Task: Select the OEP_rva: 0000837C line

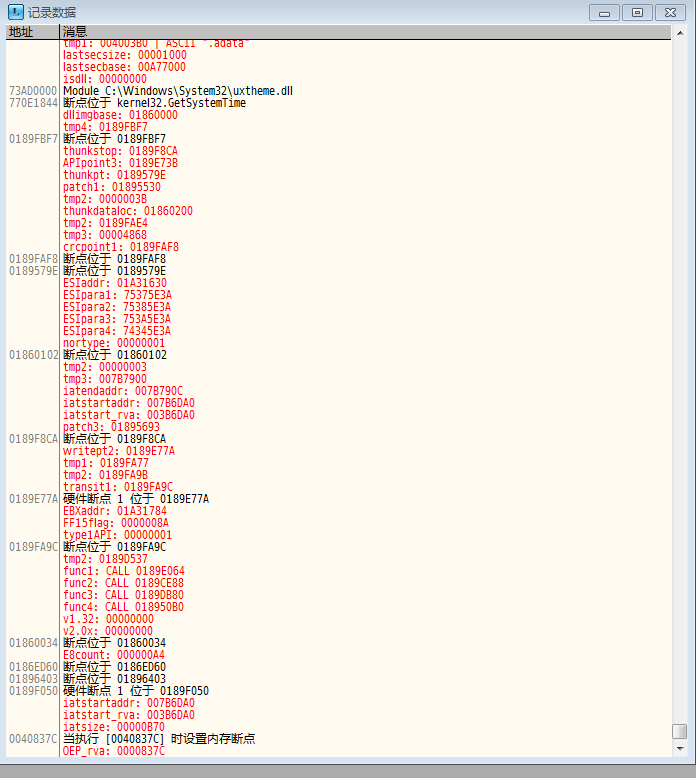Action: pos(114,751)
